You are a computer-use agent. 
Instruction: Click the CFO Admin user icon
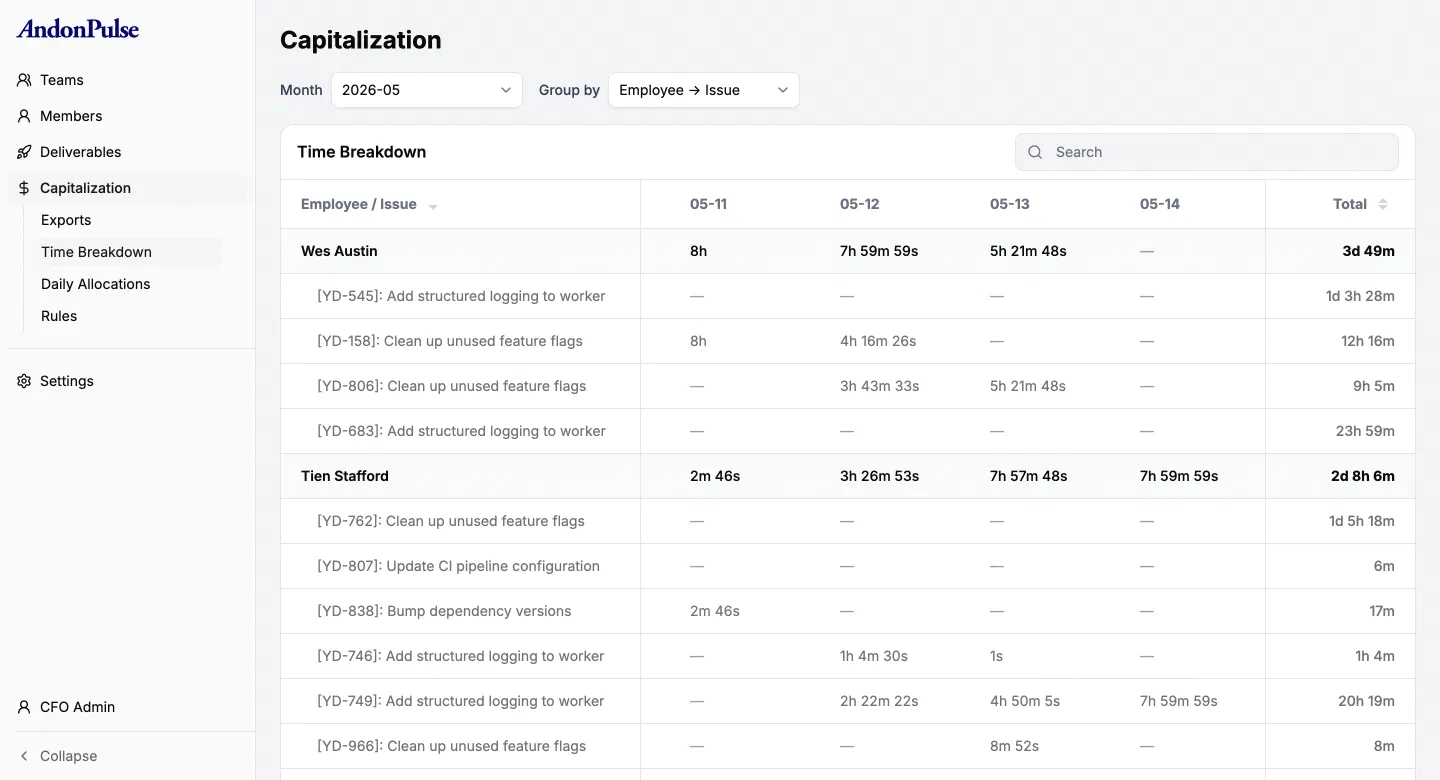[24, 707]
